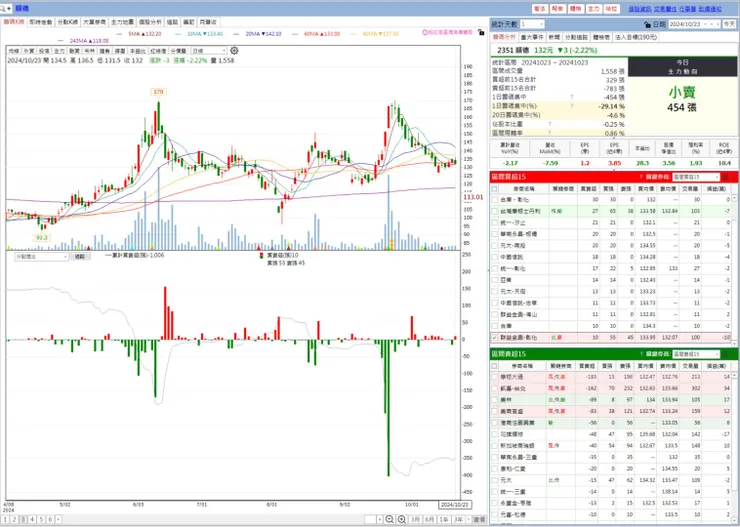Select page 6 in the bottom-left pager
This screenshot has height=527, width=740.
coord(50,519)
